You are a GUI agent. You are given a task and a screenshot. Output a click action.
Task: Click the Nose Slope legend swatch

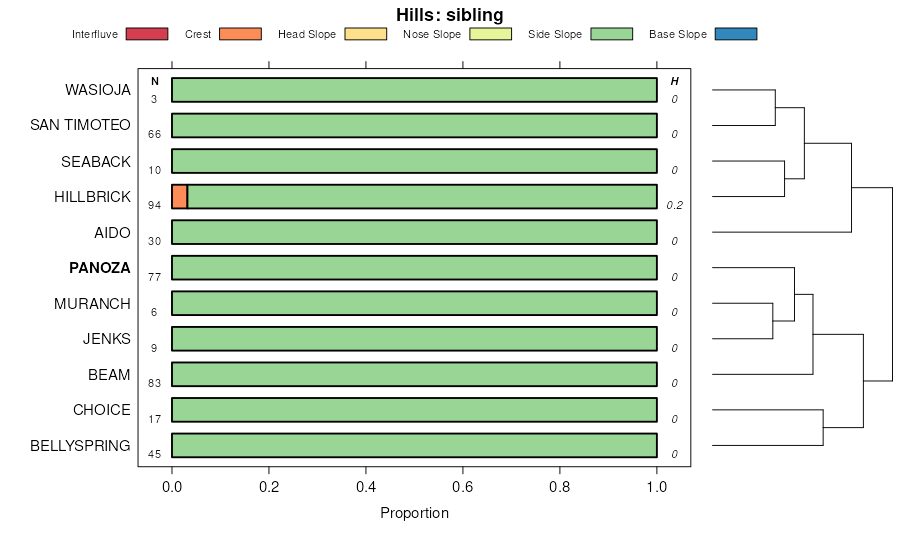pos(490,34)
